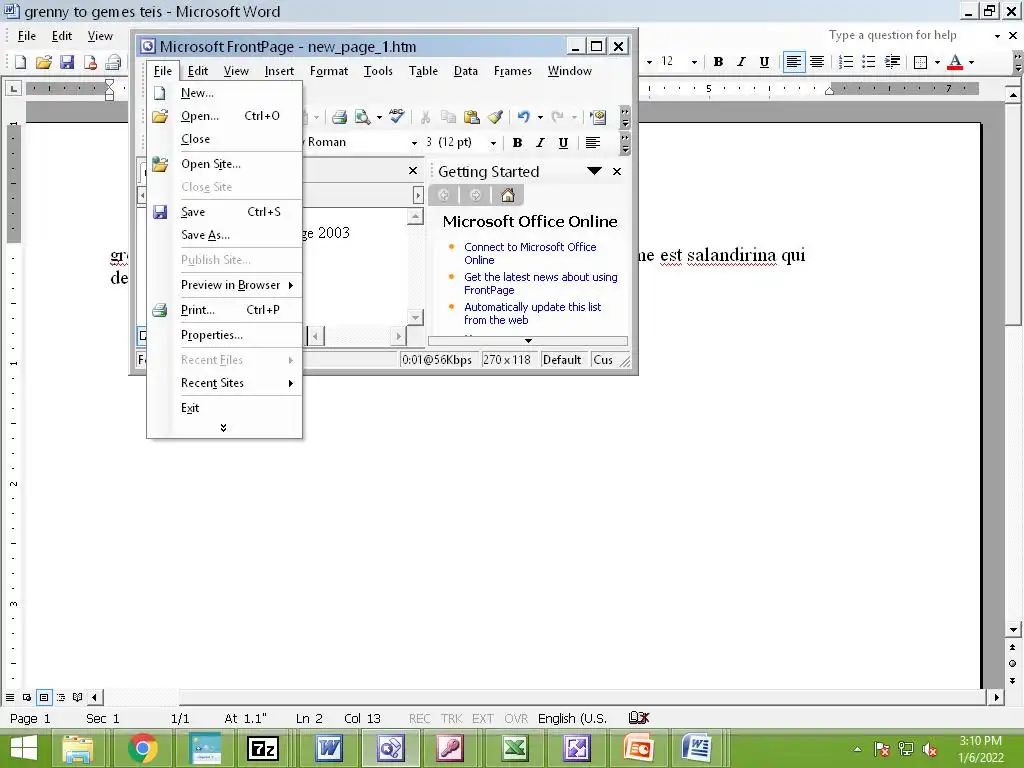Expand the File menu to show more commands
This screenshot has width=1024, height=768.
(223, 428)
